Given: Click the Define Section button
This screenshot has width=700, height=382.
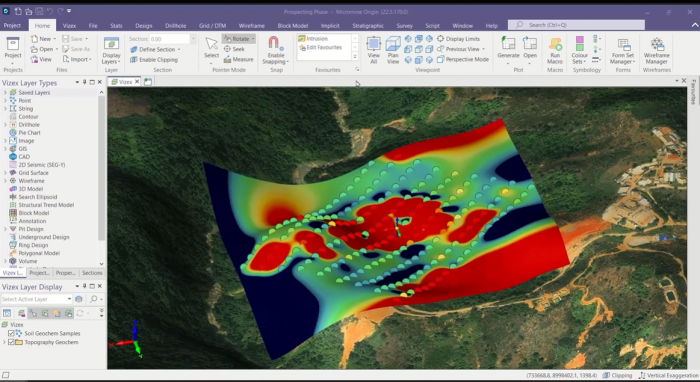Looking at the screenshot, I should click(x=155, y=49).
